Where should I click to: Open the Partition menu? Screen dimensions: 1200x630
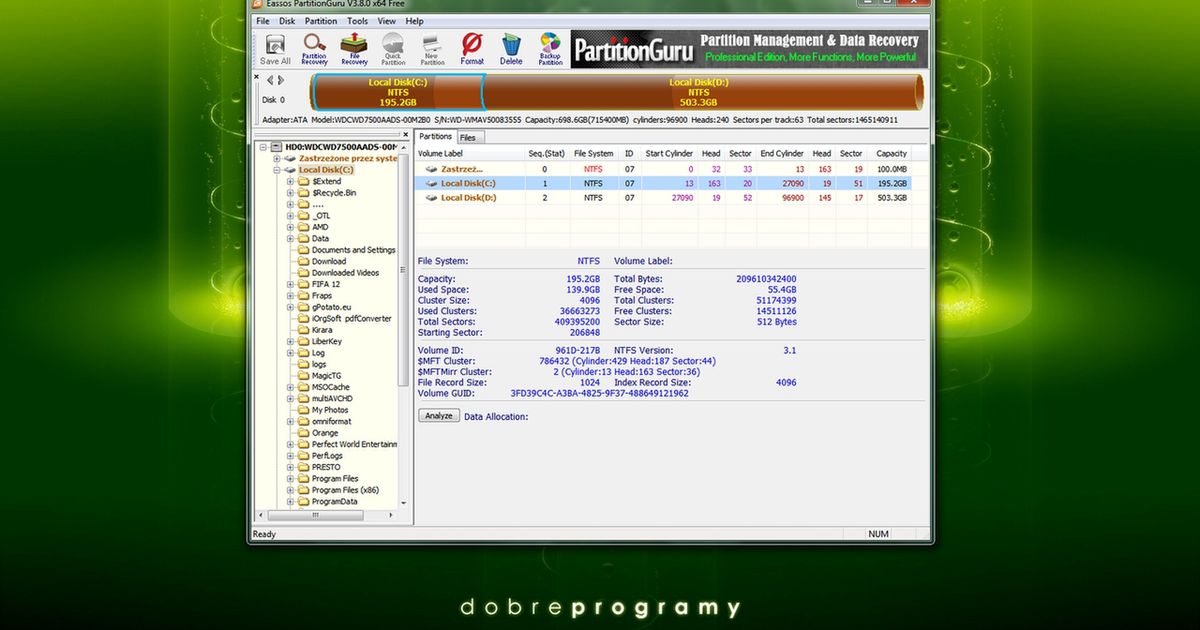[x=321, y=21]
